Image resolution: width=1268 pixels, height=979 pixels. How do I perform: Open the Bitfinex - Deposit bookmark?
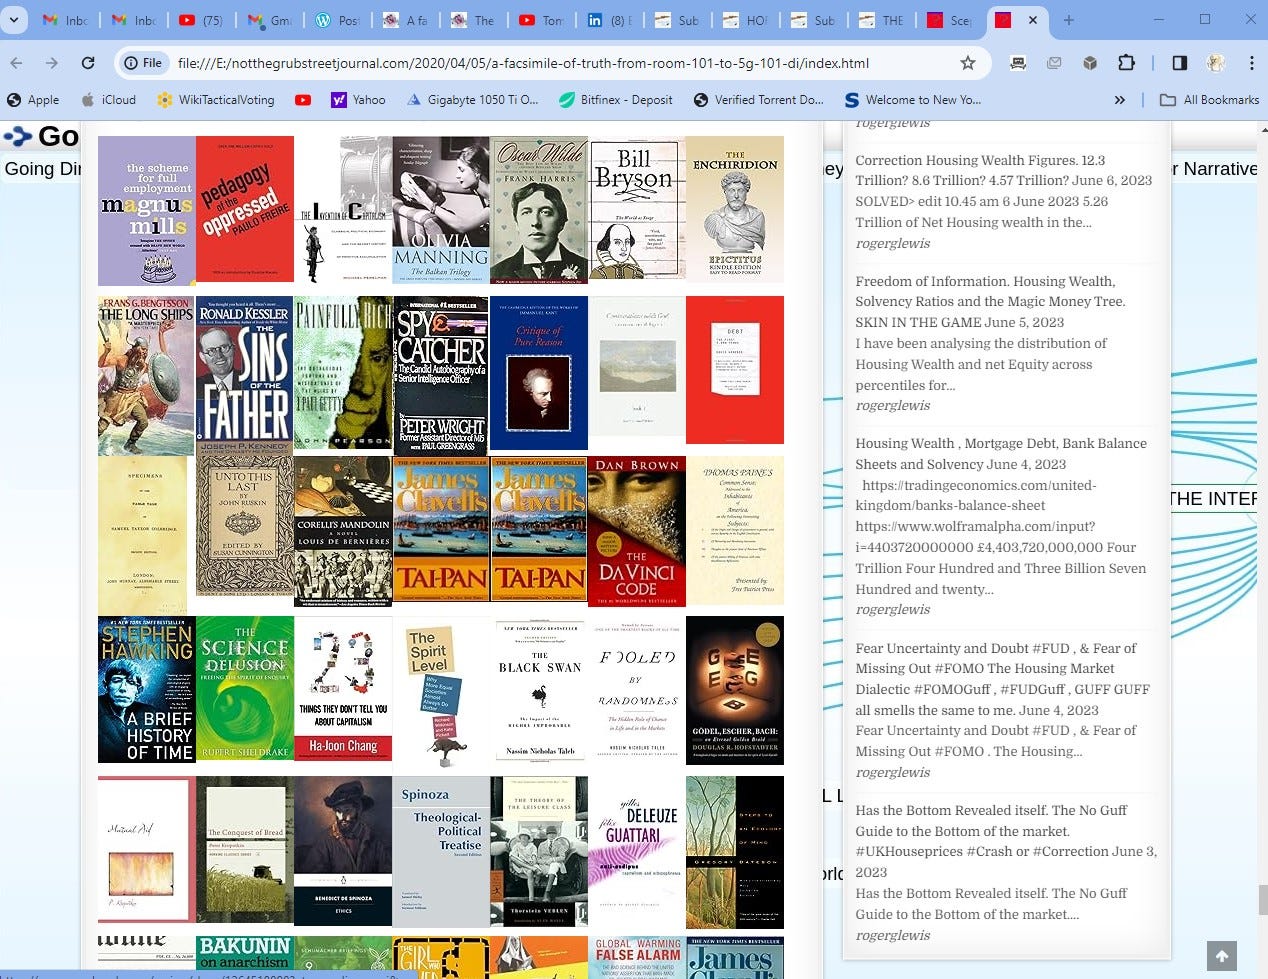pos(616,100)
